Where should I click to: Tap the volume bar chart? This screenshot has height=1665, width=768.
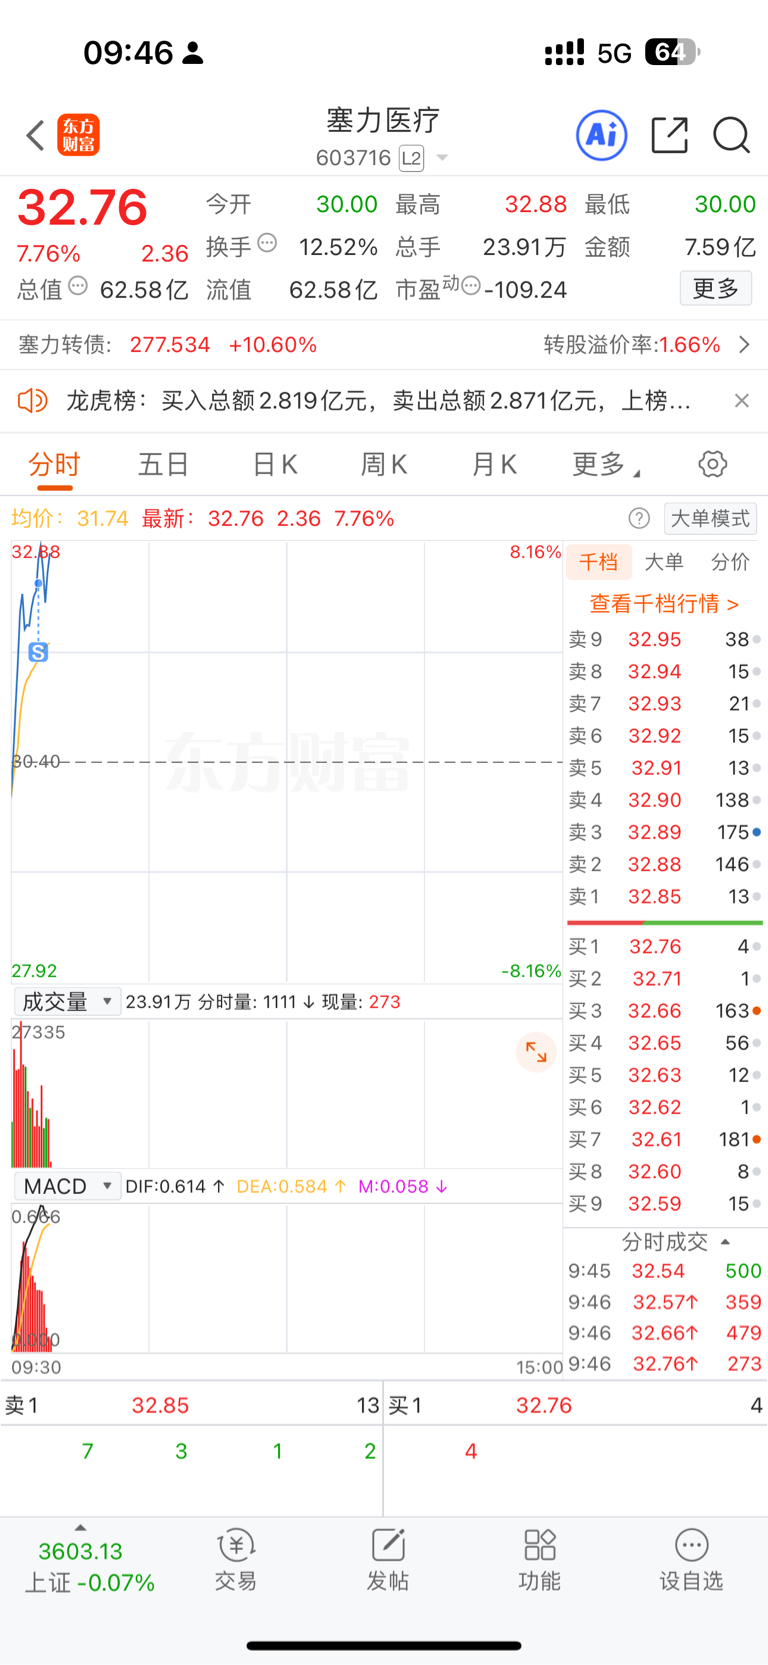click(287, 1094)
